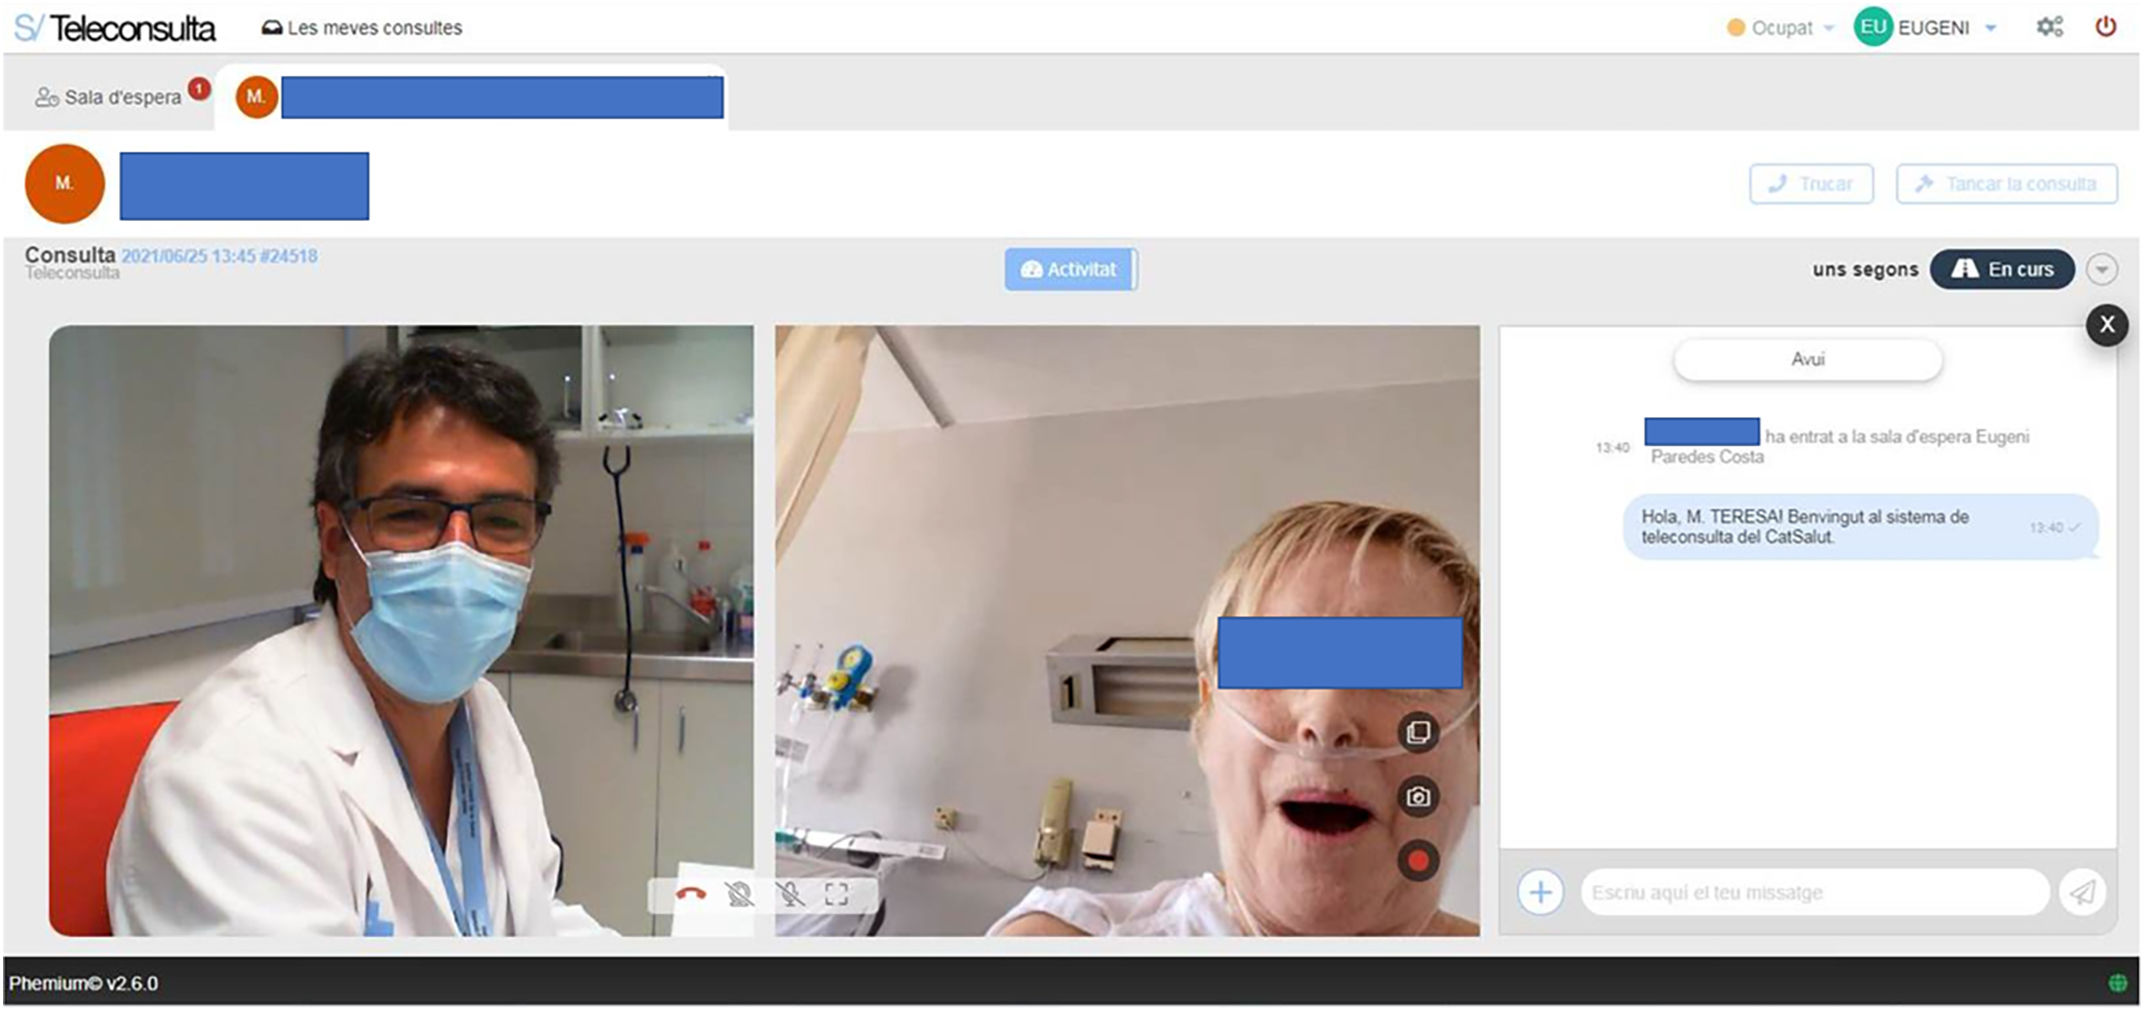Hang up the video call
2144x1013 pixels.
[x=690, y=893]
